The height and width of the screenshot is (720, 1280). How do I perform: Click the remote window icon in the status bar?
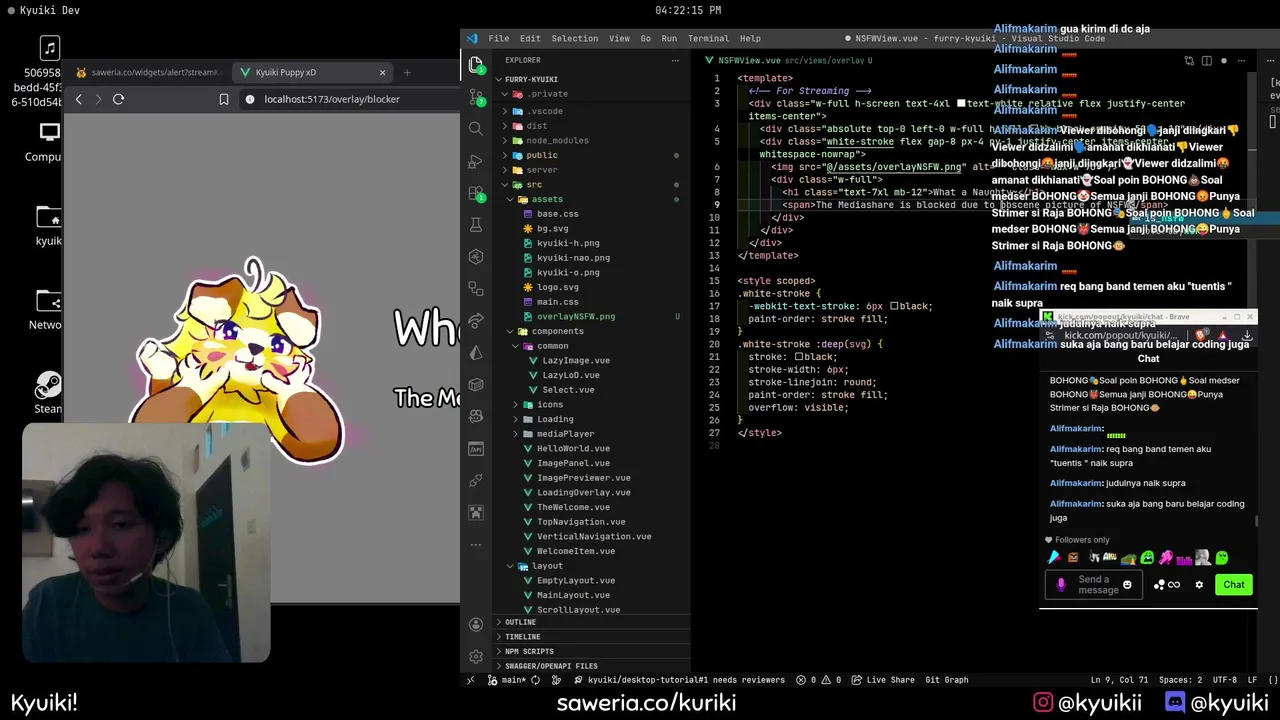470,680
